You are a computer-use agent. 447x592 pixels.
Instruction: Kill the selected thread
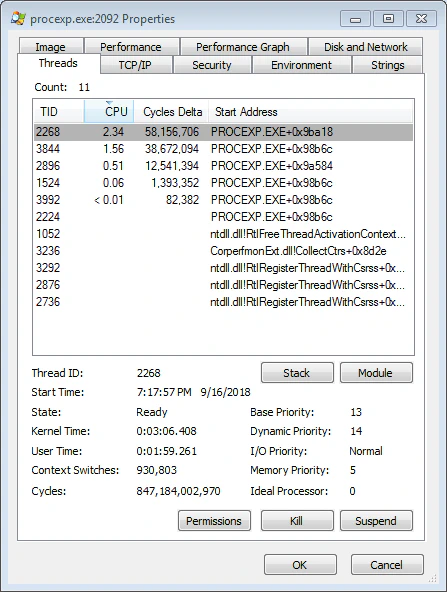(297, 521)
